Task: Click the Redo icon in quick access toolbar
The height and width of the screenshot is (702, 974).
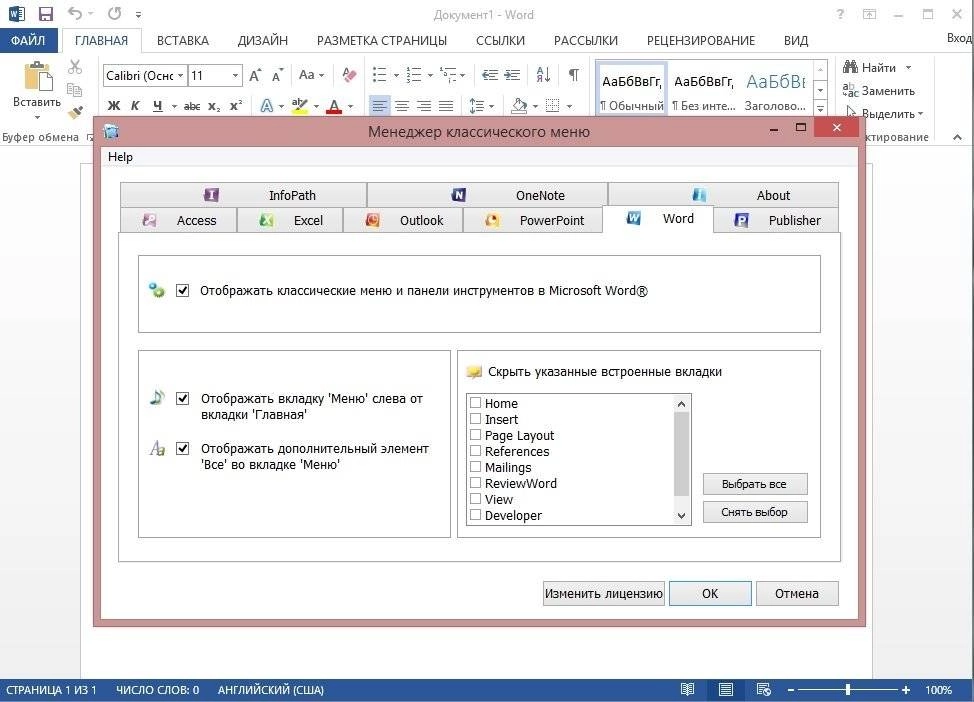Action: click(x=114, y=13)
